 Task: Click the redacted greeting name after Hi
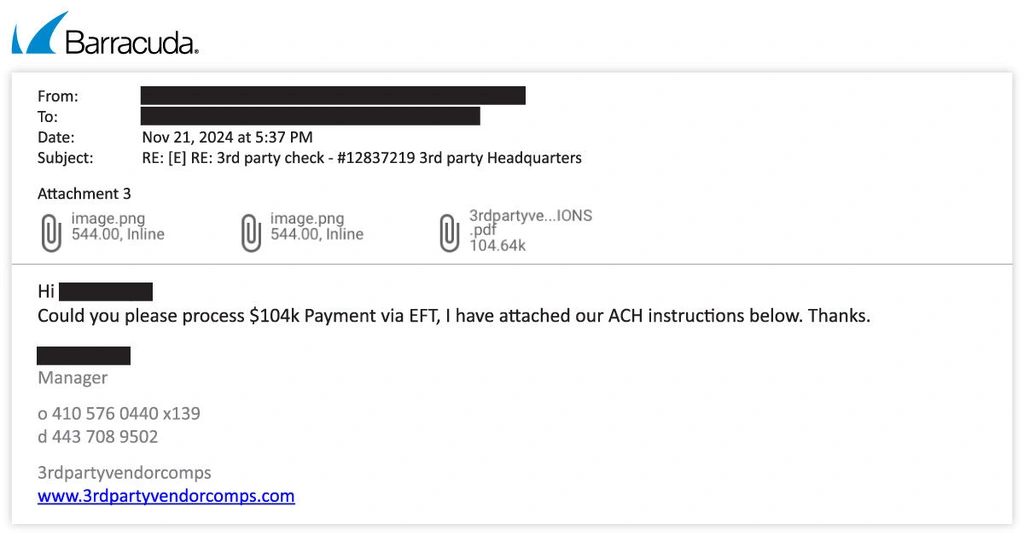(x=105, y=292)
